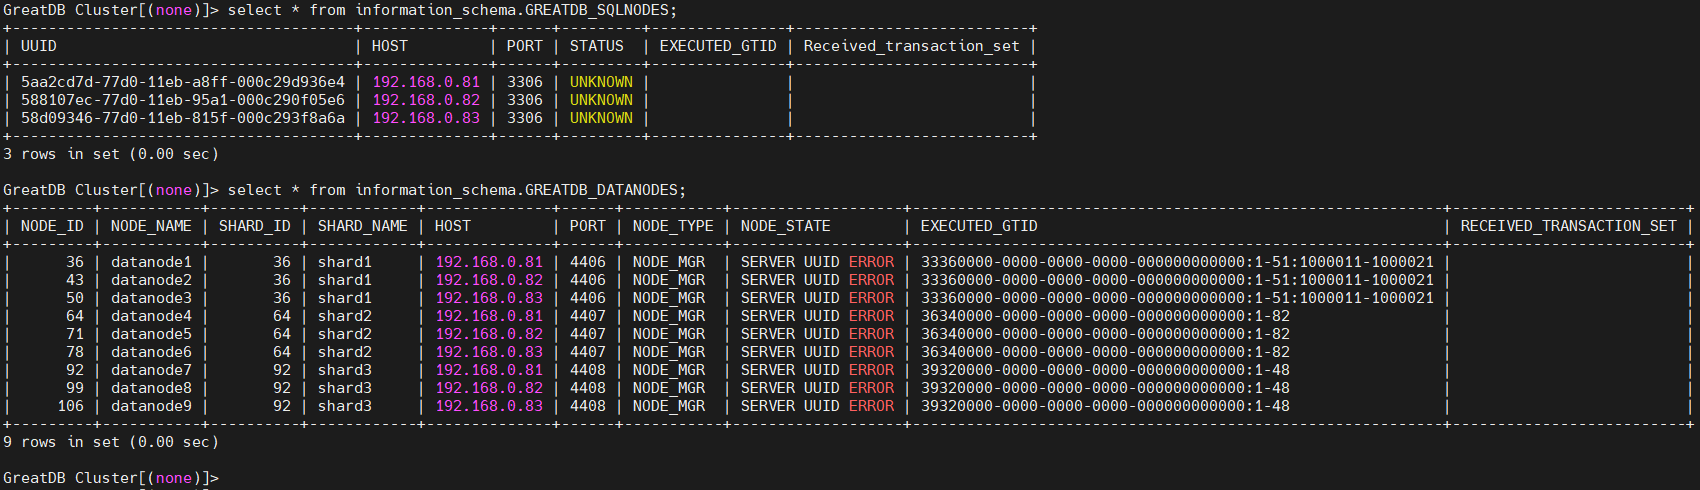The image size is (1700, 490).
Task: Click host 192.168.0.82 in the SQLNODES table
Action: tap(426, 100)
